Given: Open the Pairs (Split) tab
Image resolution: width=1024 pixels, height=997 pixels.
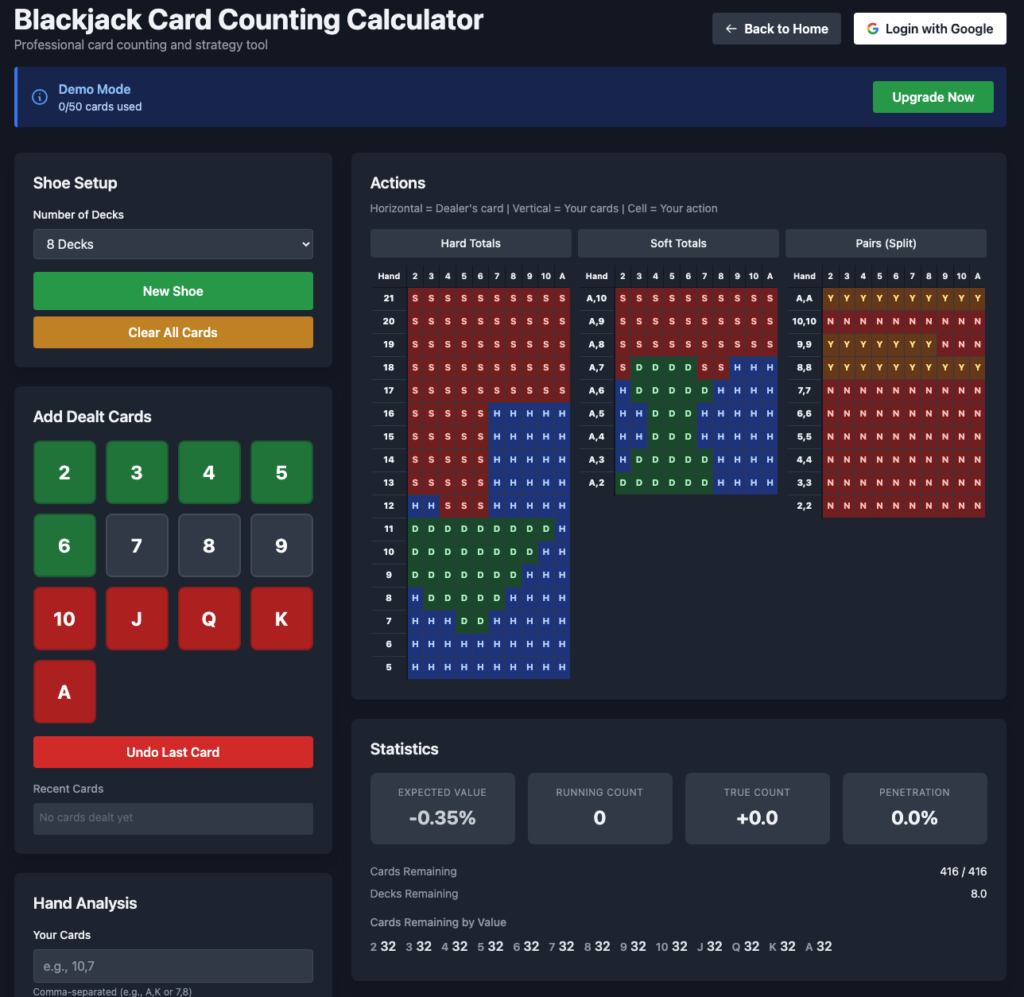Looking at the screenshot, I should tap(886, 243).
